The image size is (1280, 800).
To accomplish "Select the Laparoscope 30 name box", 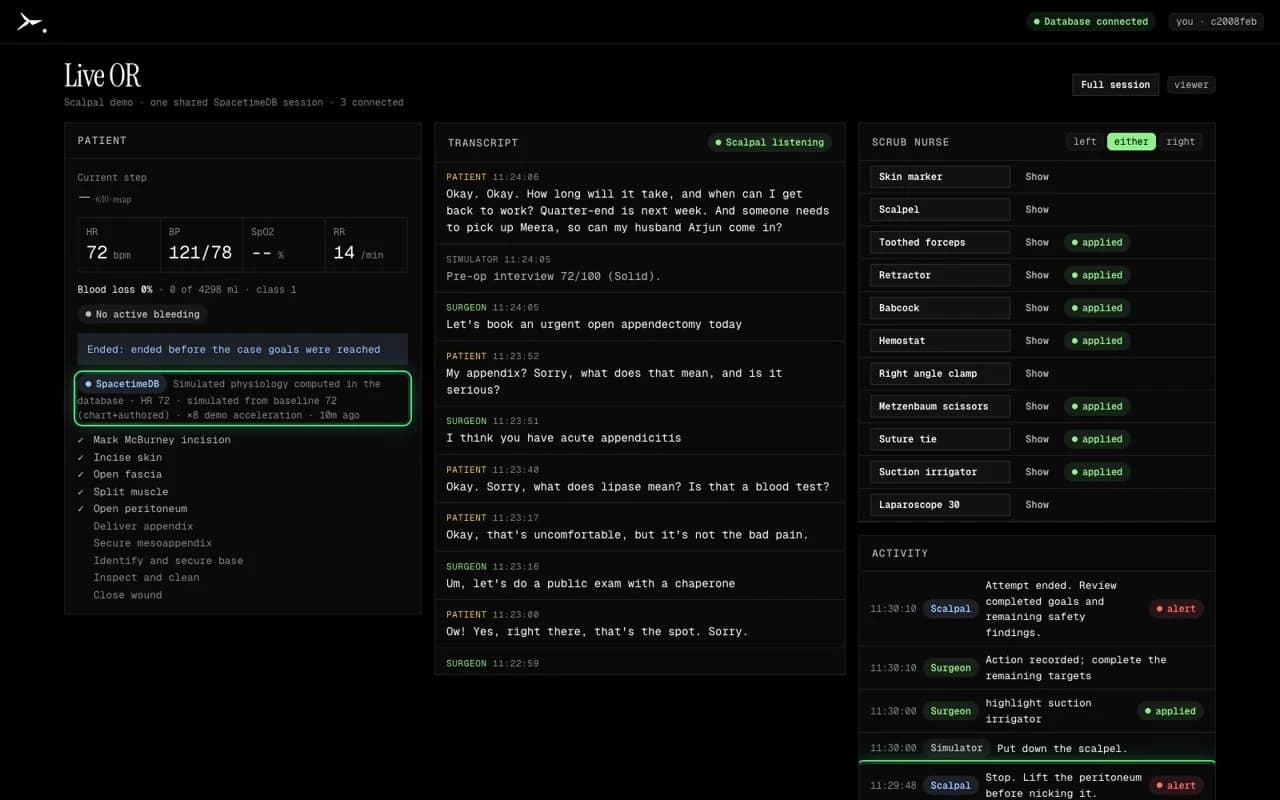I will pos(940,505).
